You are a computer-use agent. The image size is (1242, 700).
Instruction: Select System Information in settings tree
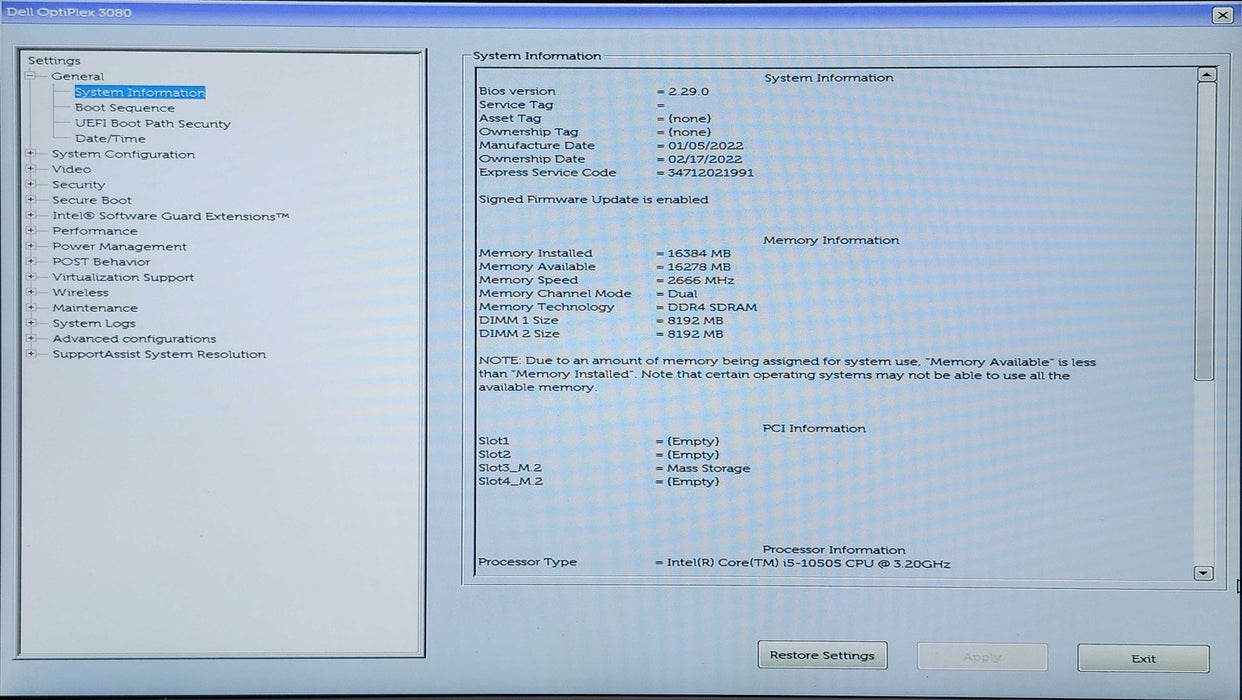(x=140, y=92)
